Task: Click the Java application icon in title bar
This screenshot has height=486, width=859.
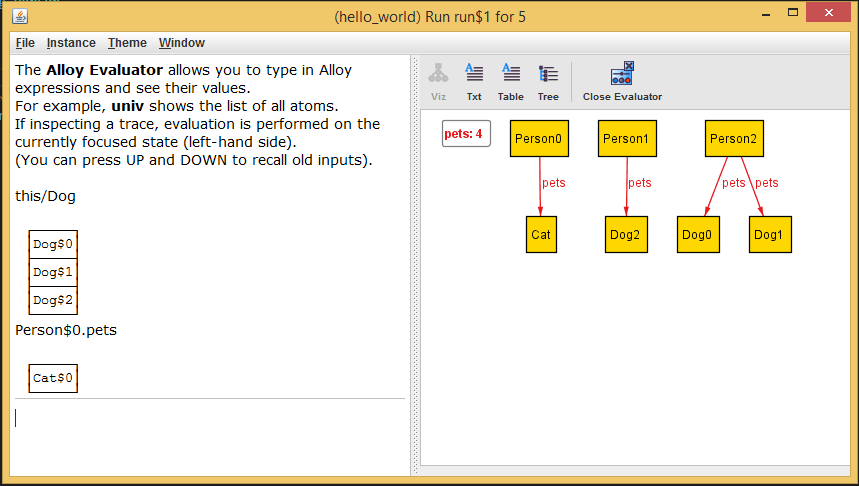Action: point(20,16)
